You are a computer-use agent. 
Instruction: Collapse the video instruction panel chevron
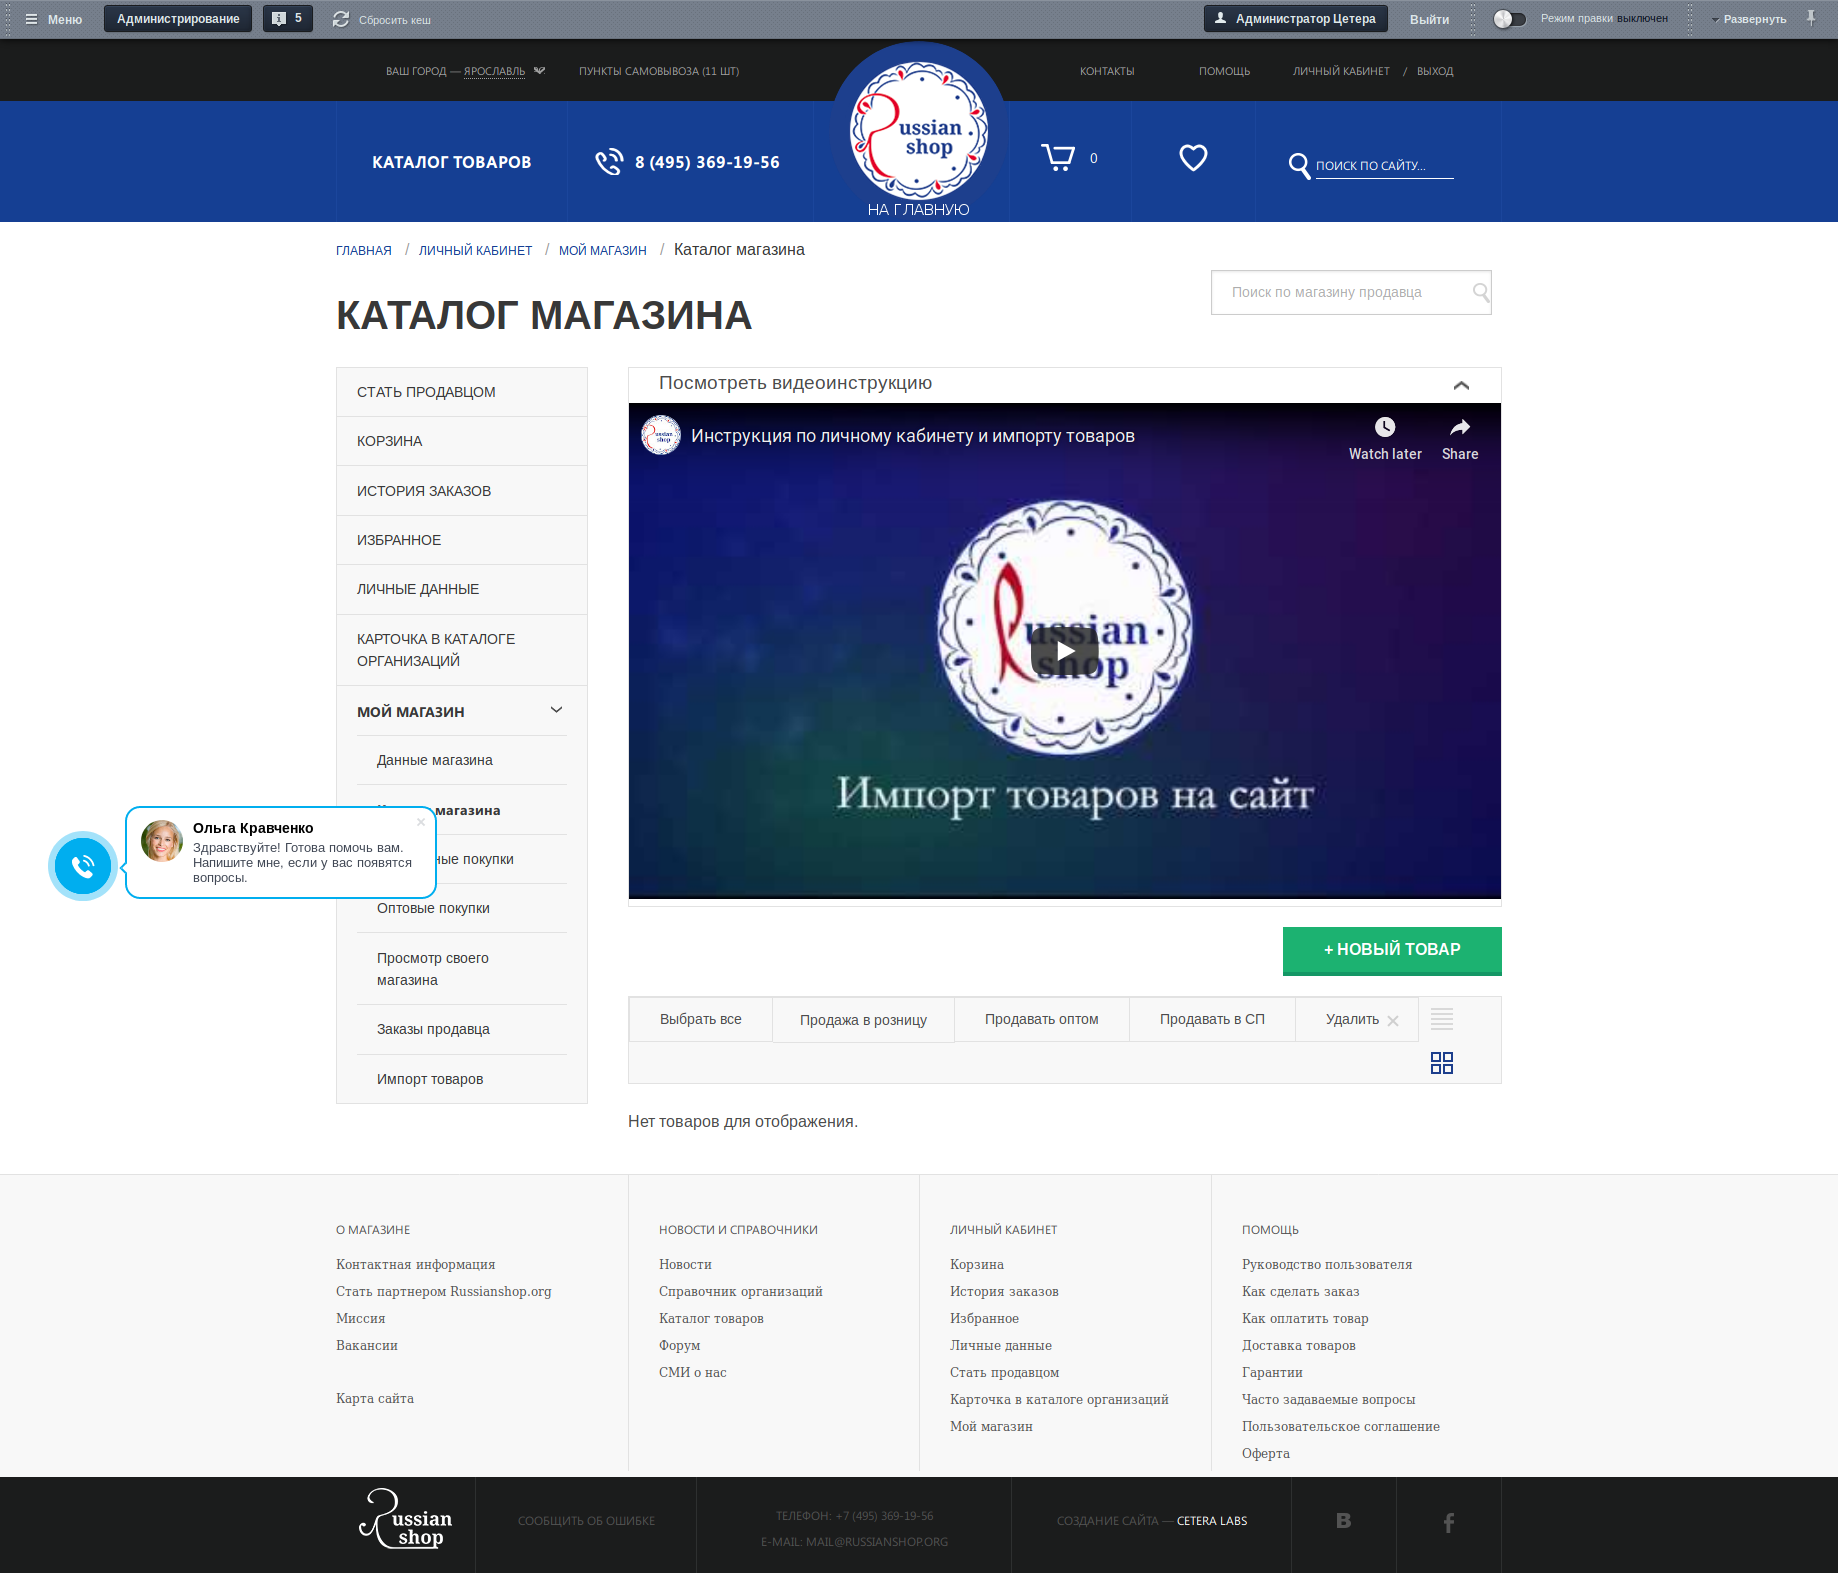tap(1461, 384)
